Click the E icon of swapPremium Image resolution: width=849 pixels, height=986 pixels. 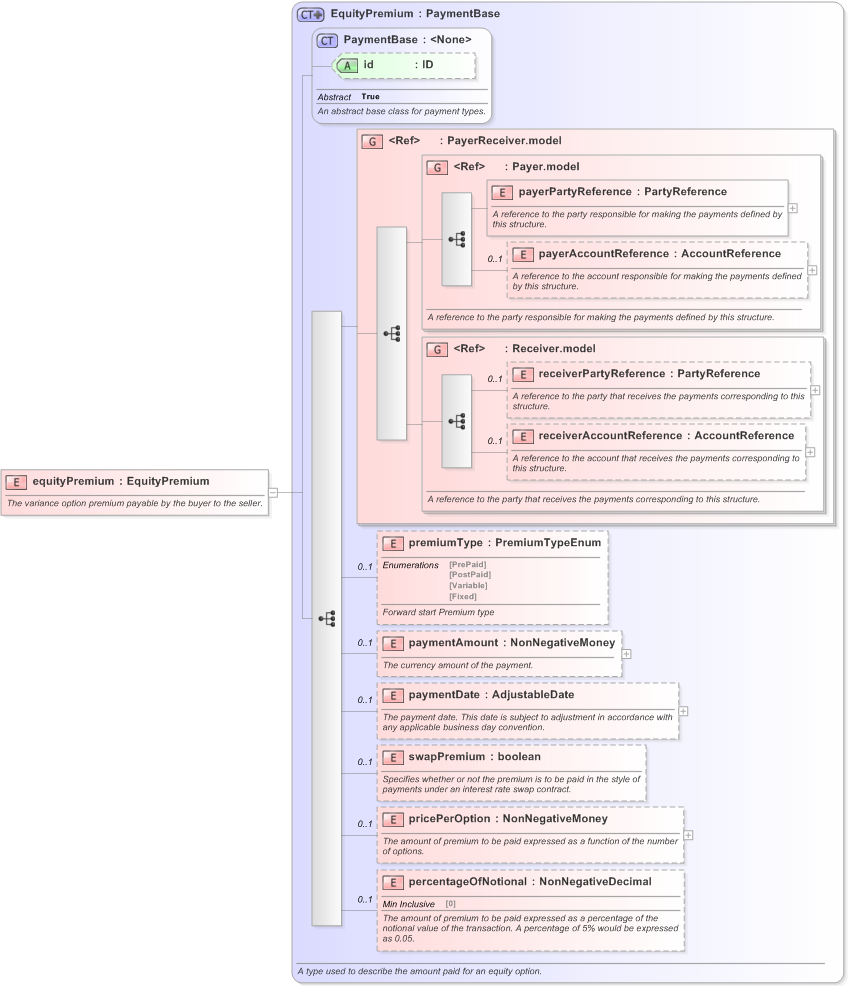393,757
